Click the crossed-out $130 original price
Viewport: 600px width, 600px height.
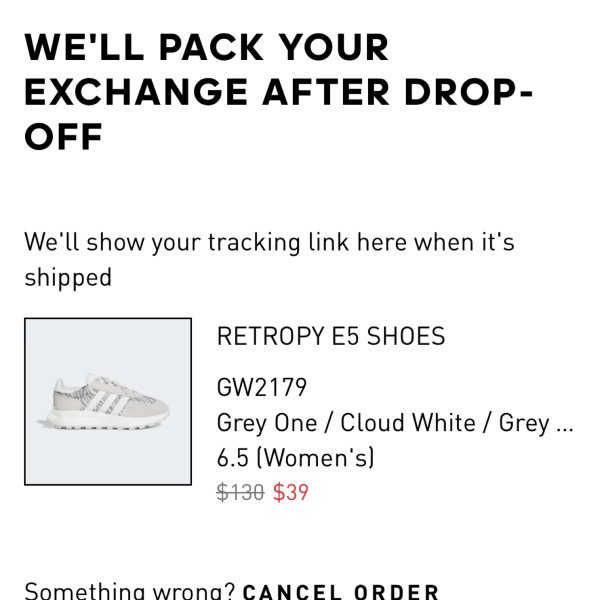pyautogui.click(x=240, y=492)
